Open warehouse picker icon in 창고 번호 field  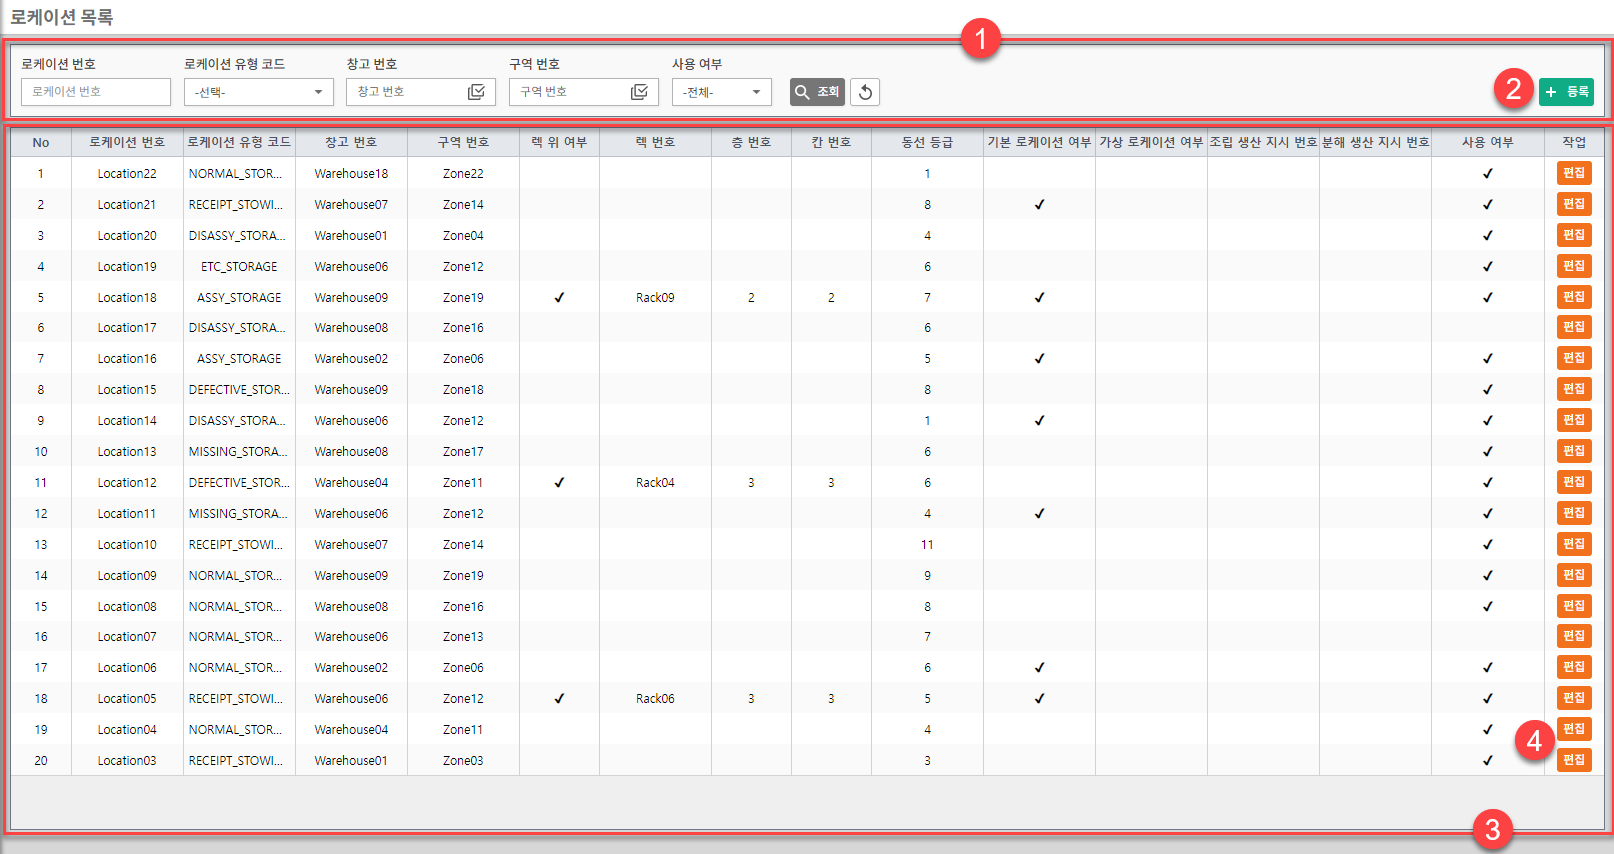[x=477, y=92]
